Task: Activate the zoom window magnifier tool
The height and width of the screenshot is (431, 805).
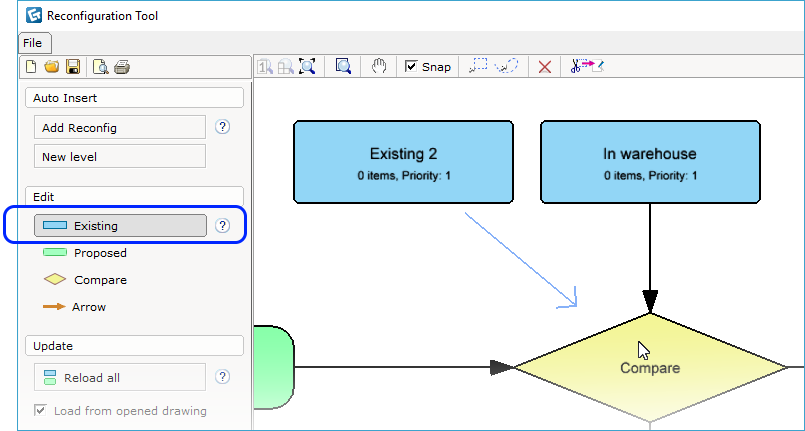Action: 343,67
